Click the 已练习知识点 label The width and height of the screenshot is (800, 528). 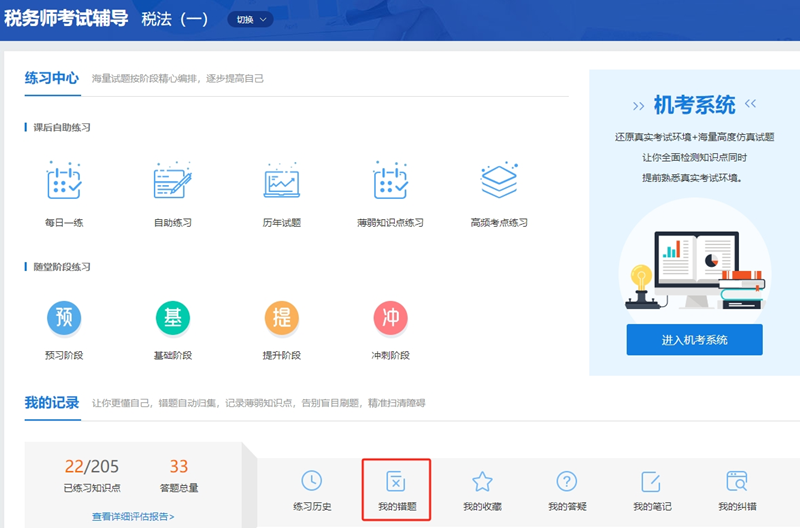(92, 488)
